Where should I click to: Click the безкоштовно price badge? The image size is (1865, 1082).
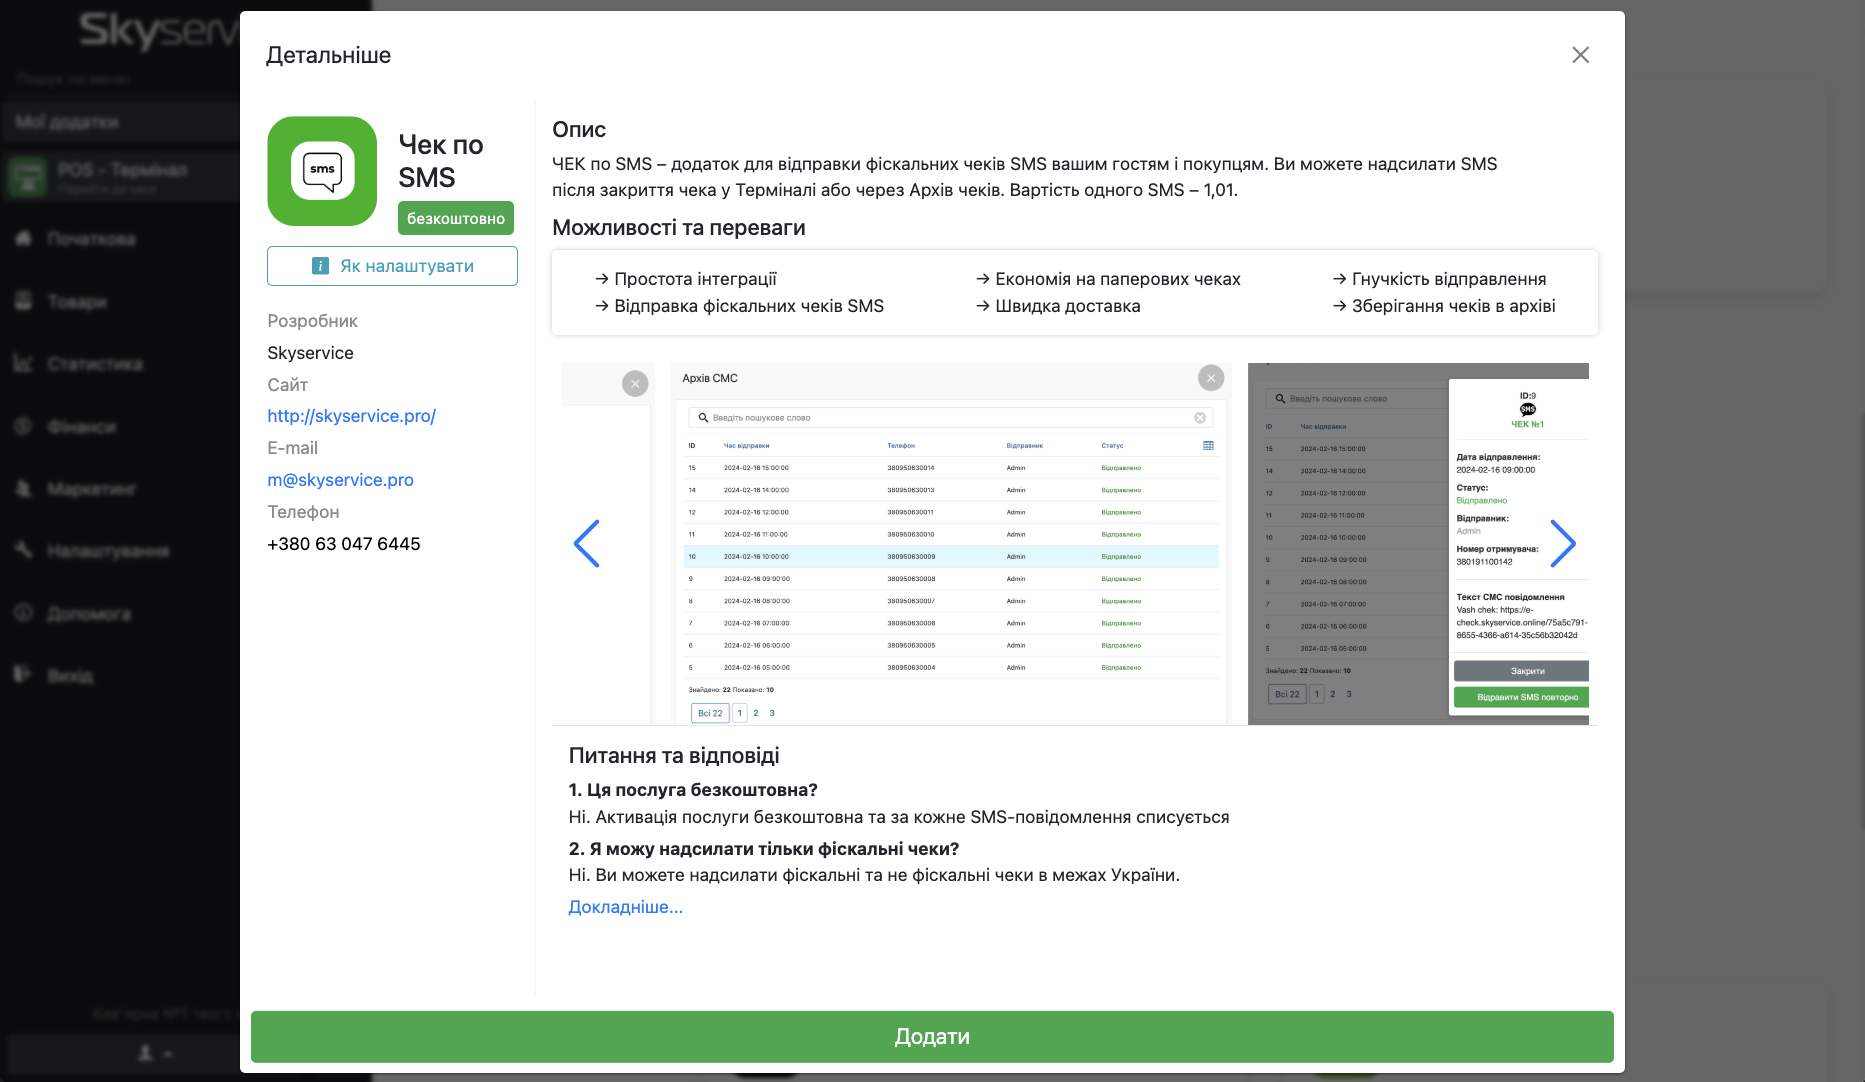[x=455, y=218]
